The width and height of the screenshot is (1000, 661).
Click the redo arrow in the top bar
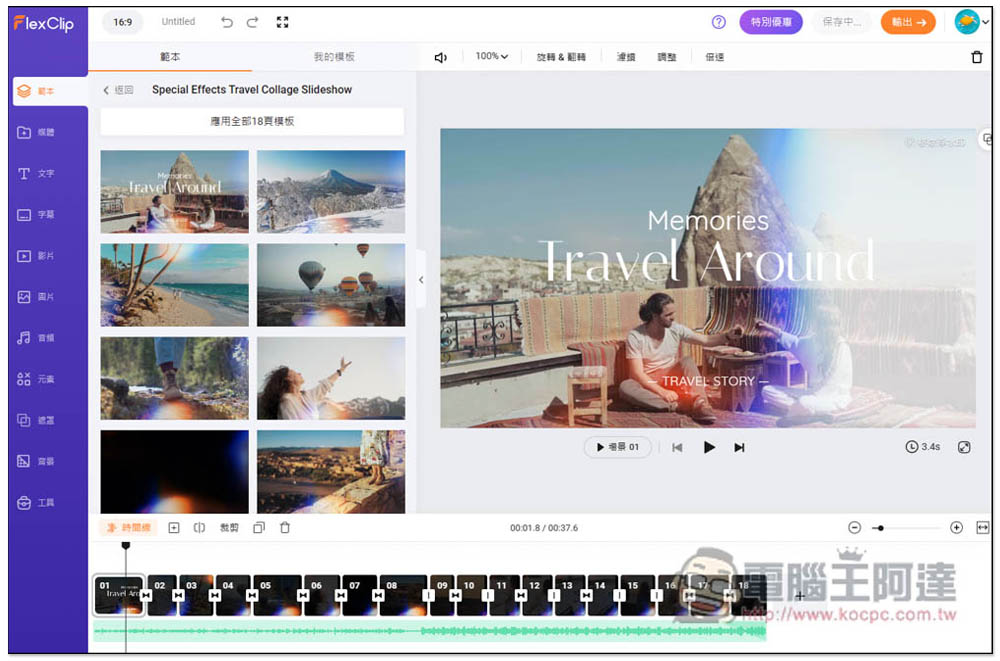coord(252,22)
